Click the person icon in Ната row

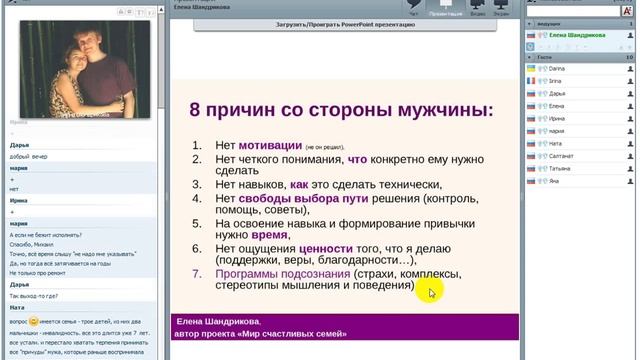(630, 144)
